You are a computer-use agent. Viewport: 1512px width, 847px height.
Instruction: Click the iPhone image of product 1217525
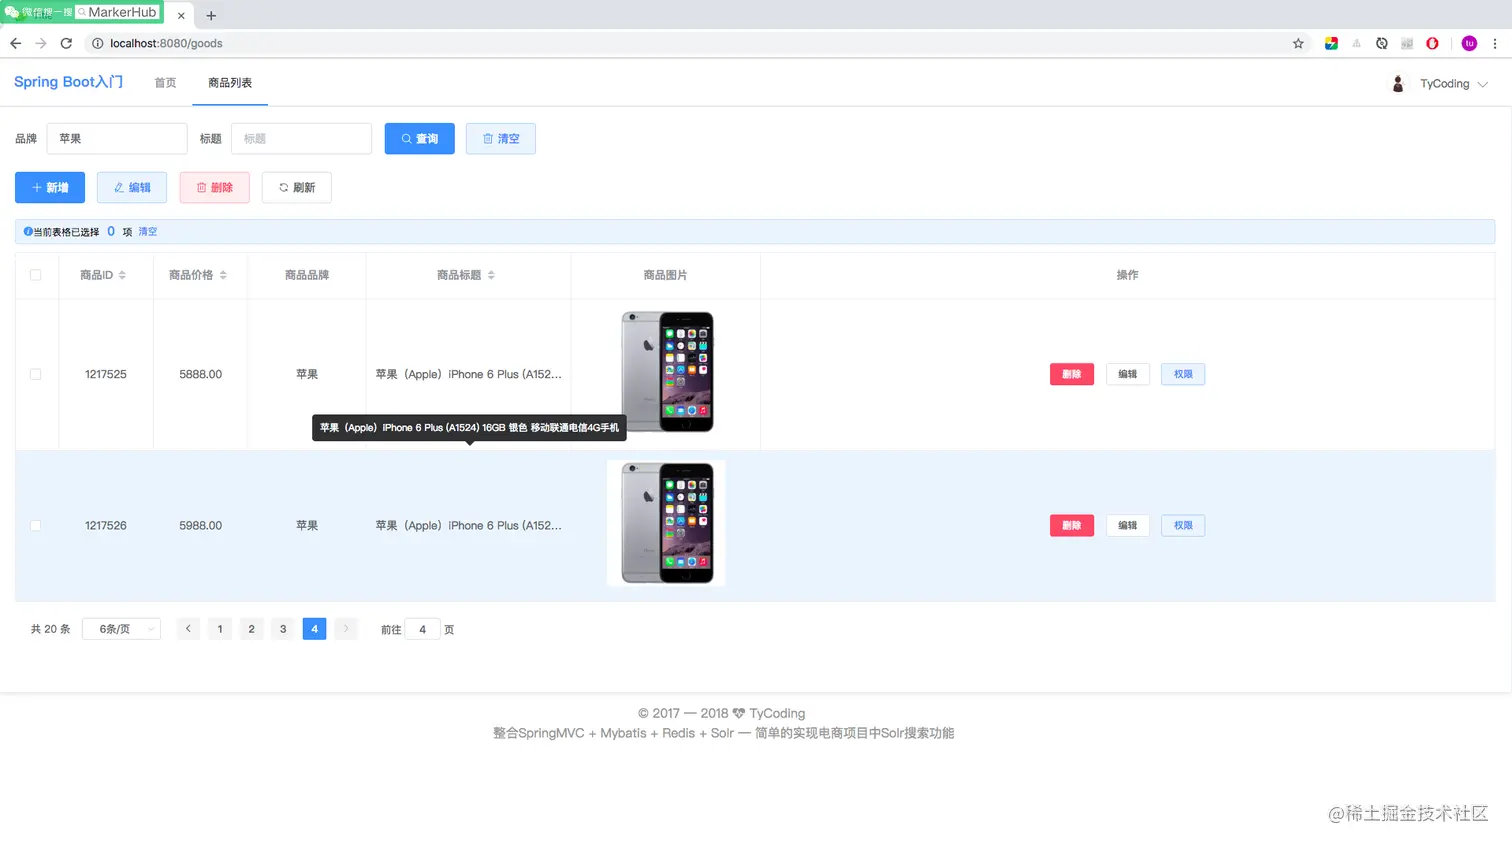(x=667, y=372)
